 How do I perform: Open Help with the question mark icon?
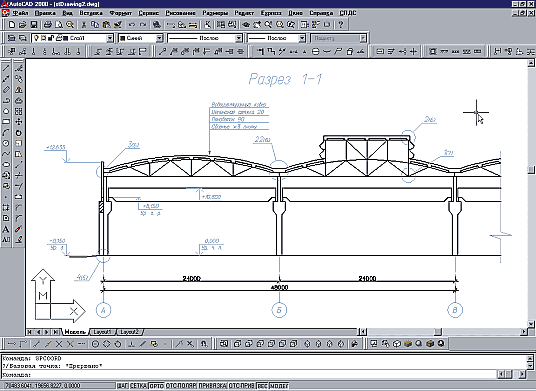point(340,25)
